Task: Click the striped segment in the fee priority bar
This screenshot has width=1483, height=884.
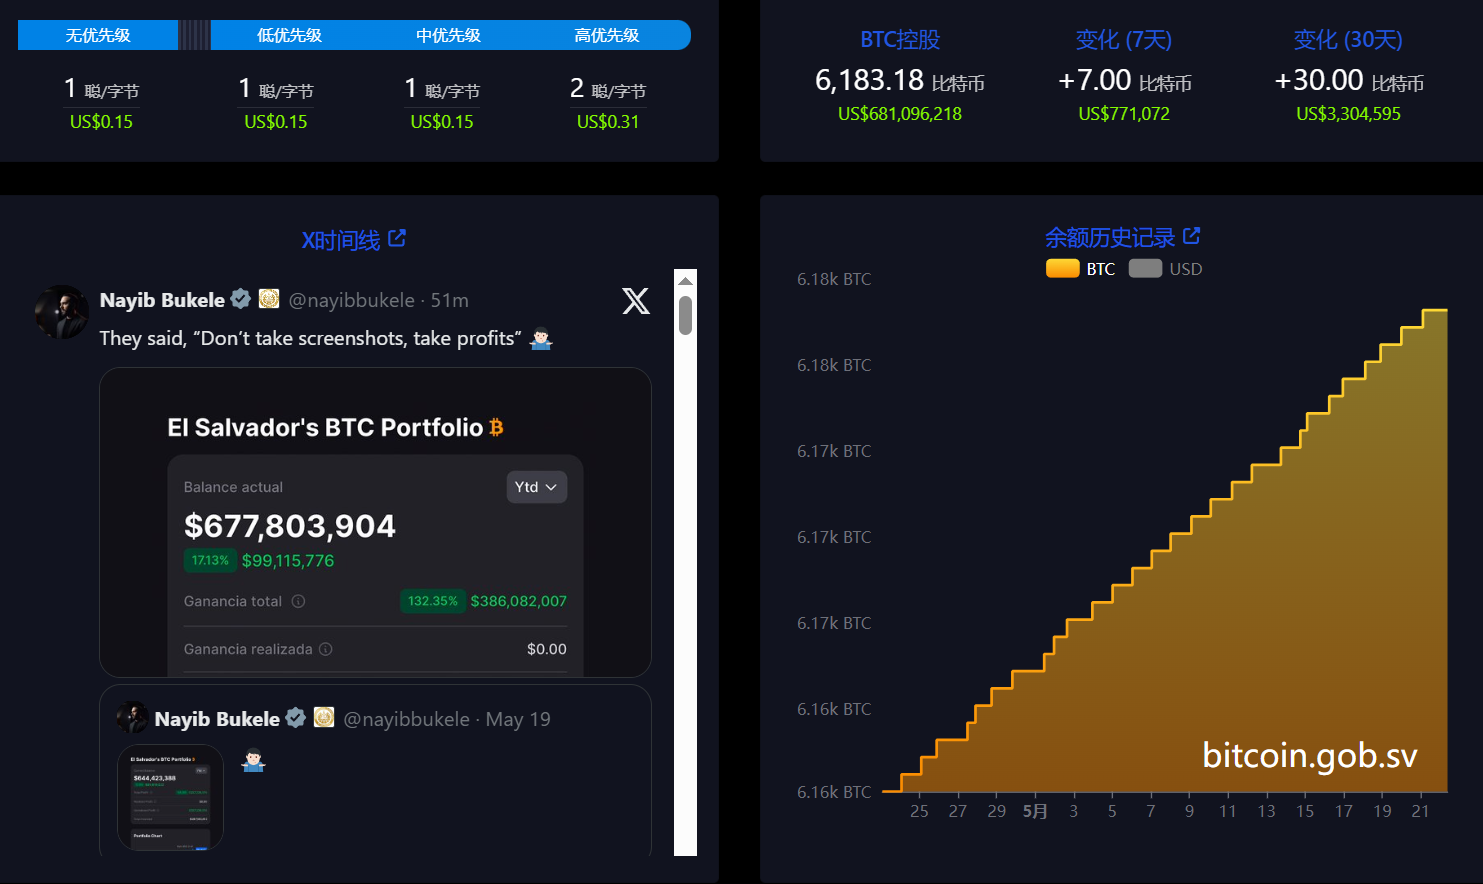Action: (x=195, y=35)
